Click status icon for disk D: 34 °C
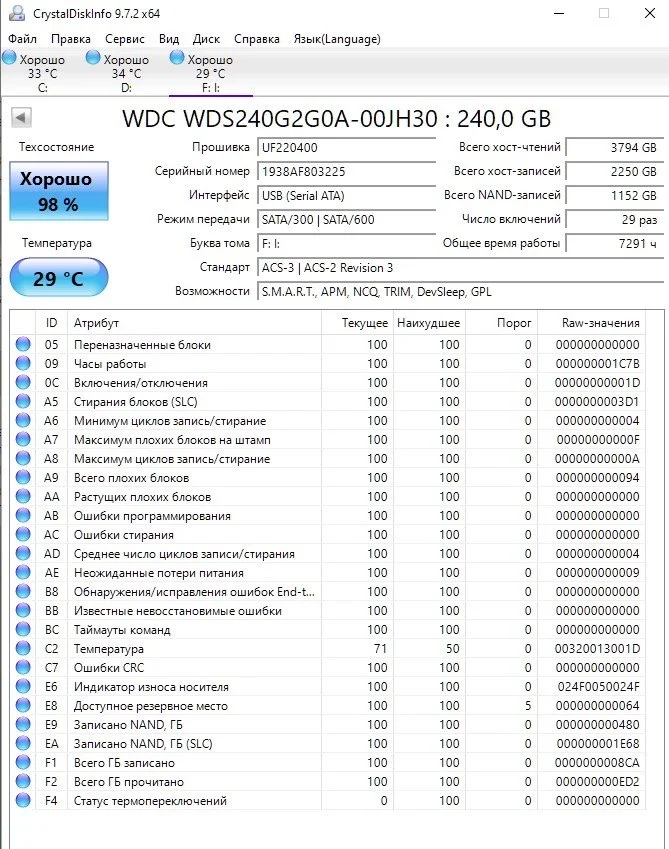669x849 pixels. click(x=93, y=57)
